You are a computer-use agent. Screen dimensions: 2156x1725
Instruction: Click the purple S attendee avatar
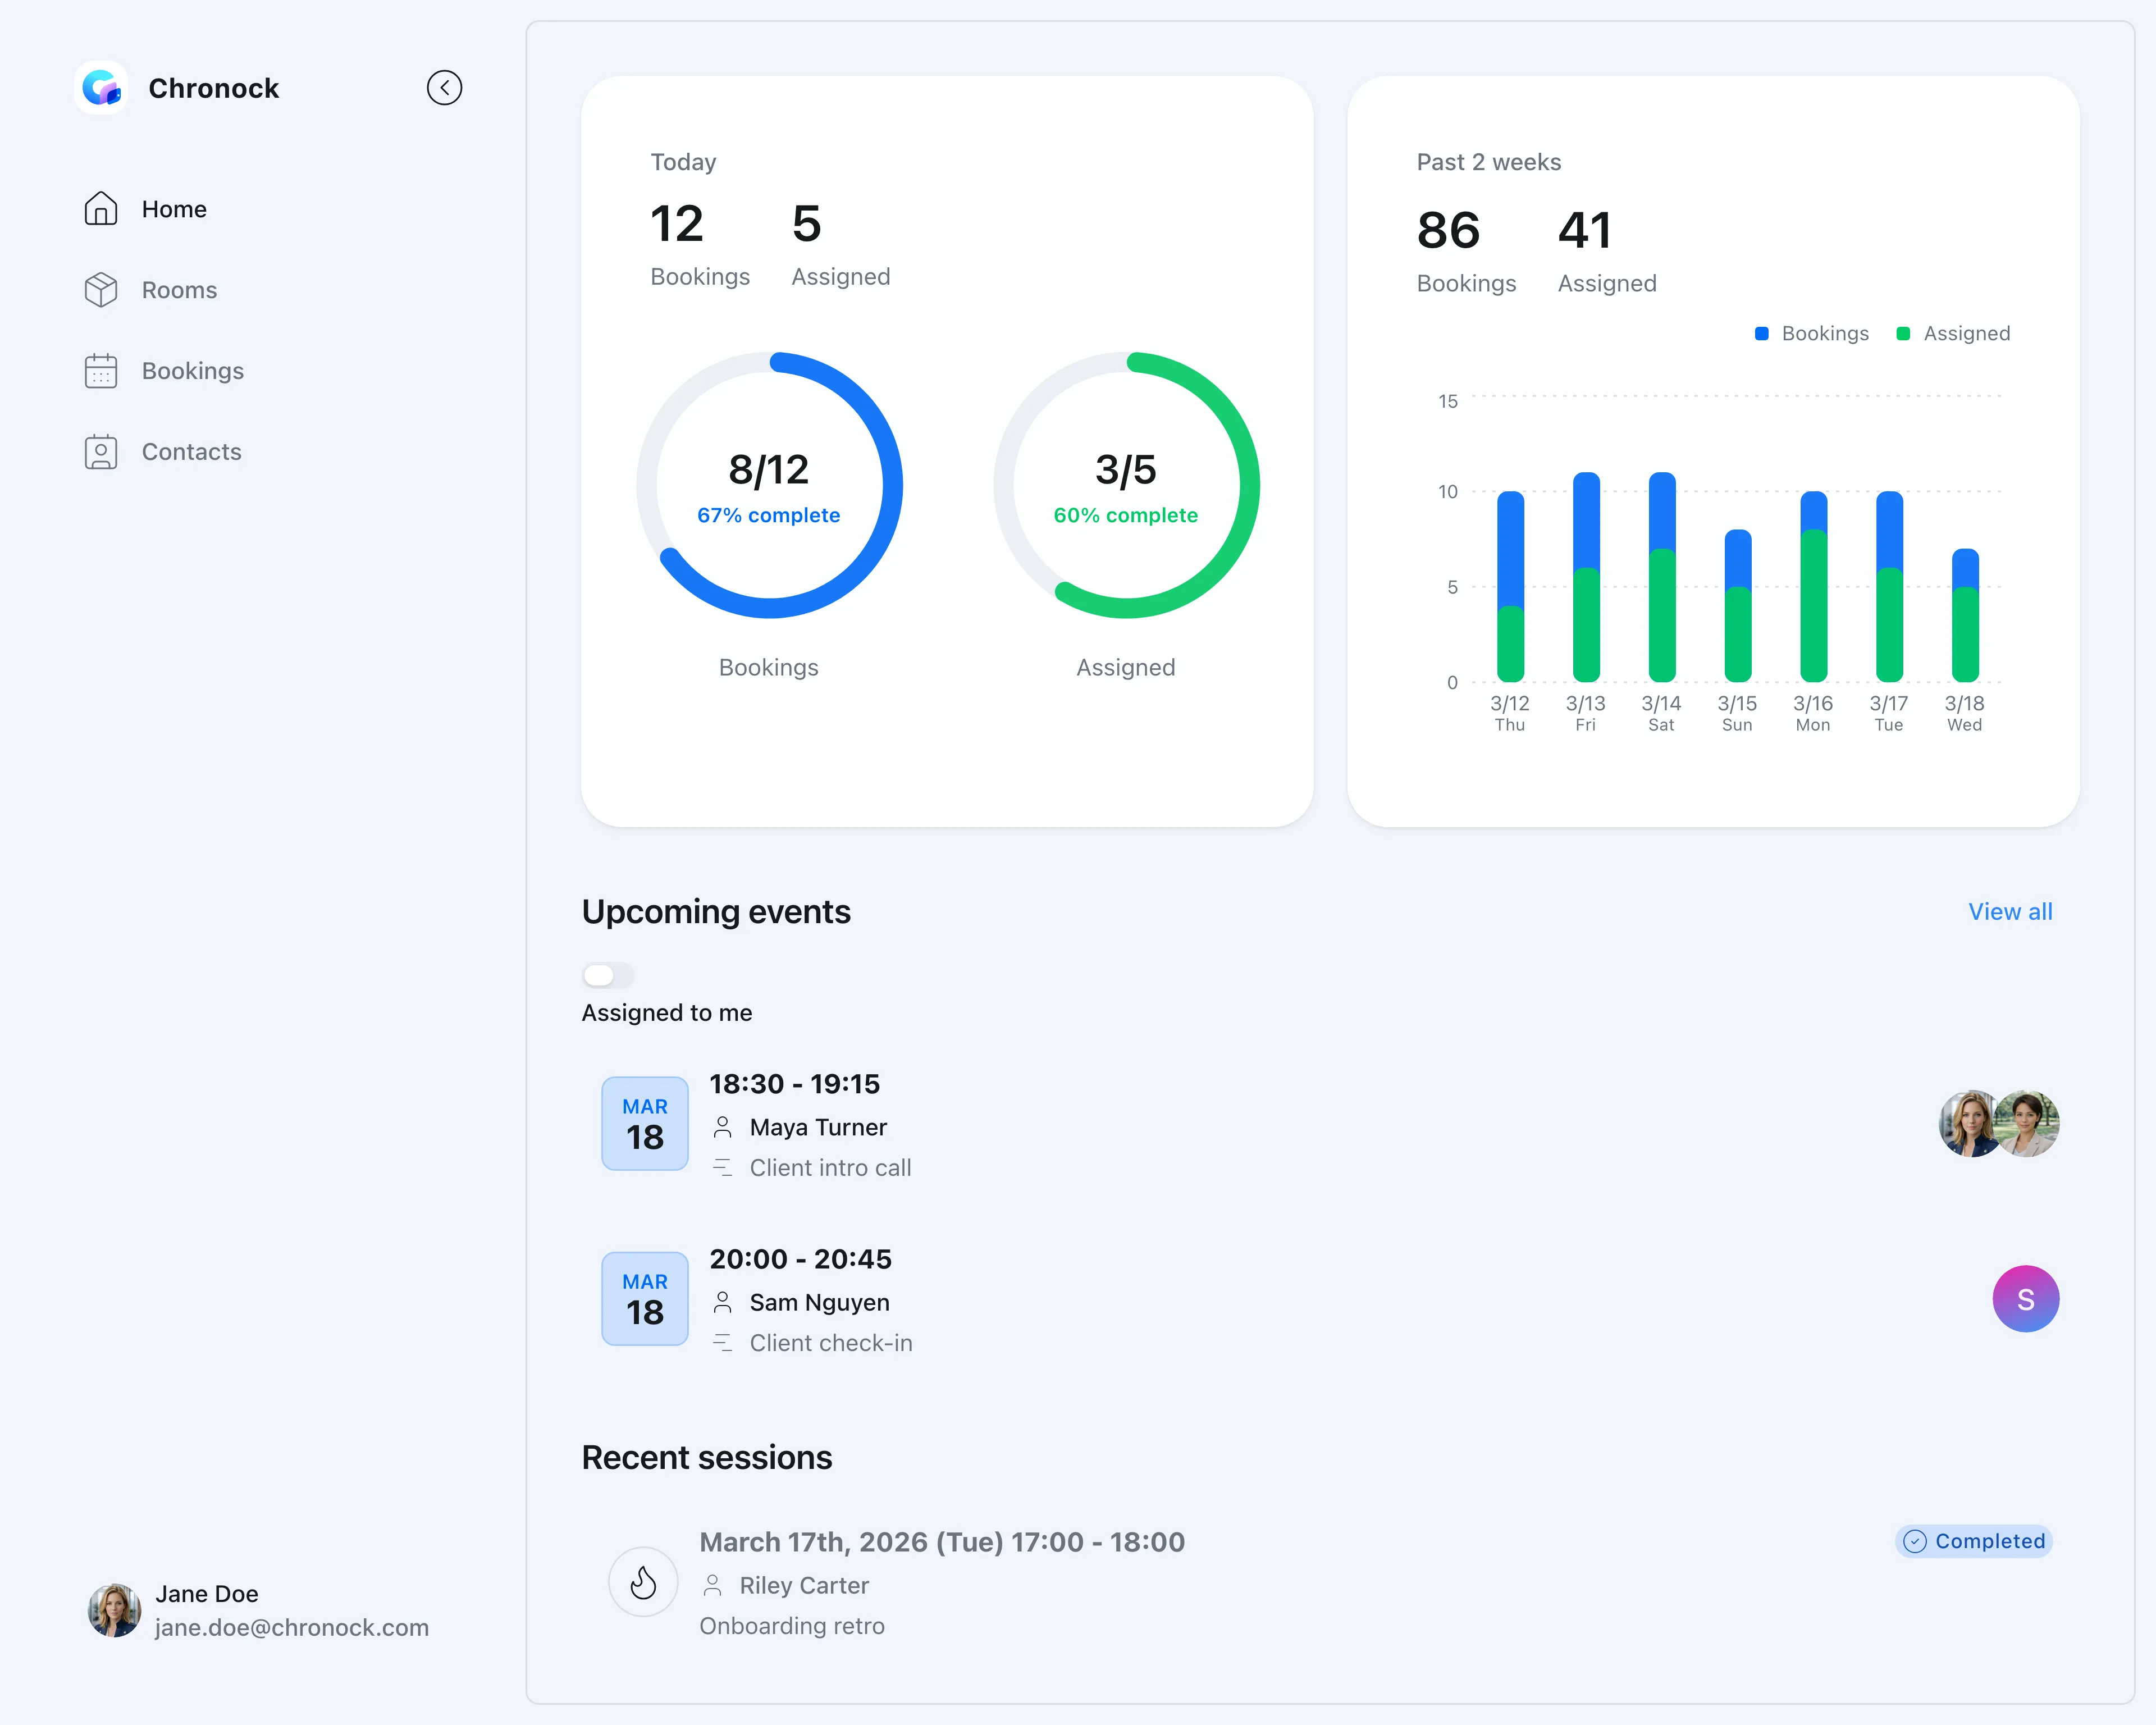pos(2026,1299)
